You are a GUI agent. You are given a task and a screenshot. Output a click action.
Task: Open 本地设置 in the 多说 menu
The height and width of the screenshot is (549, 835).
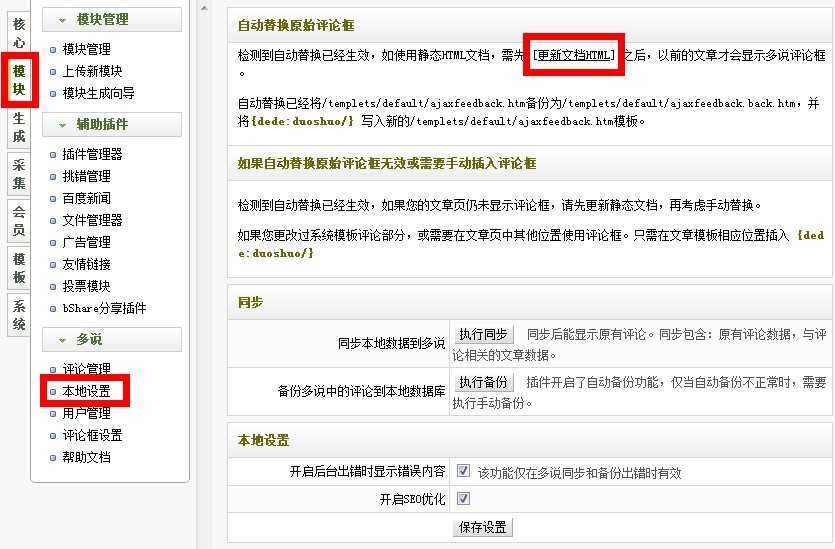coord(86,391)
